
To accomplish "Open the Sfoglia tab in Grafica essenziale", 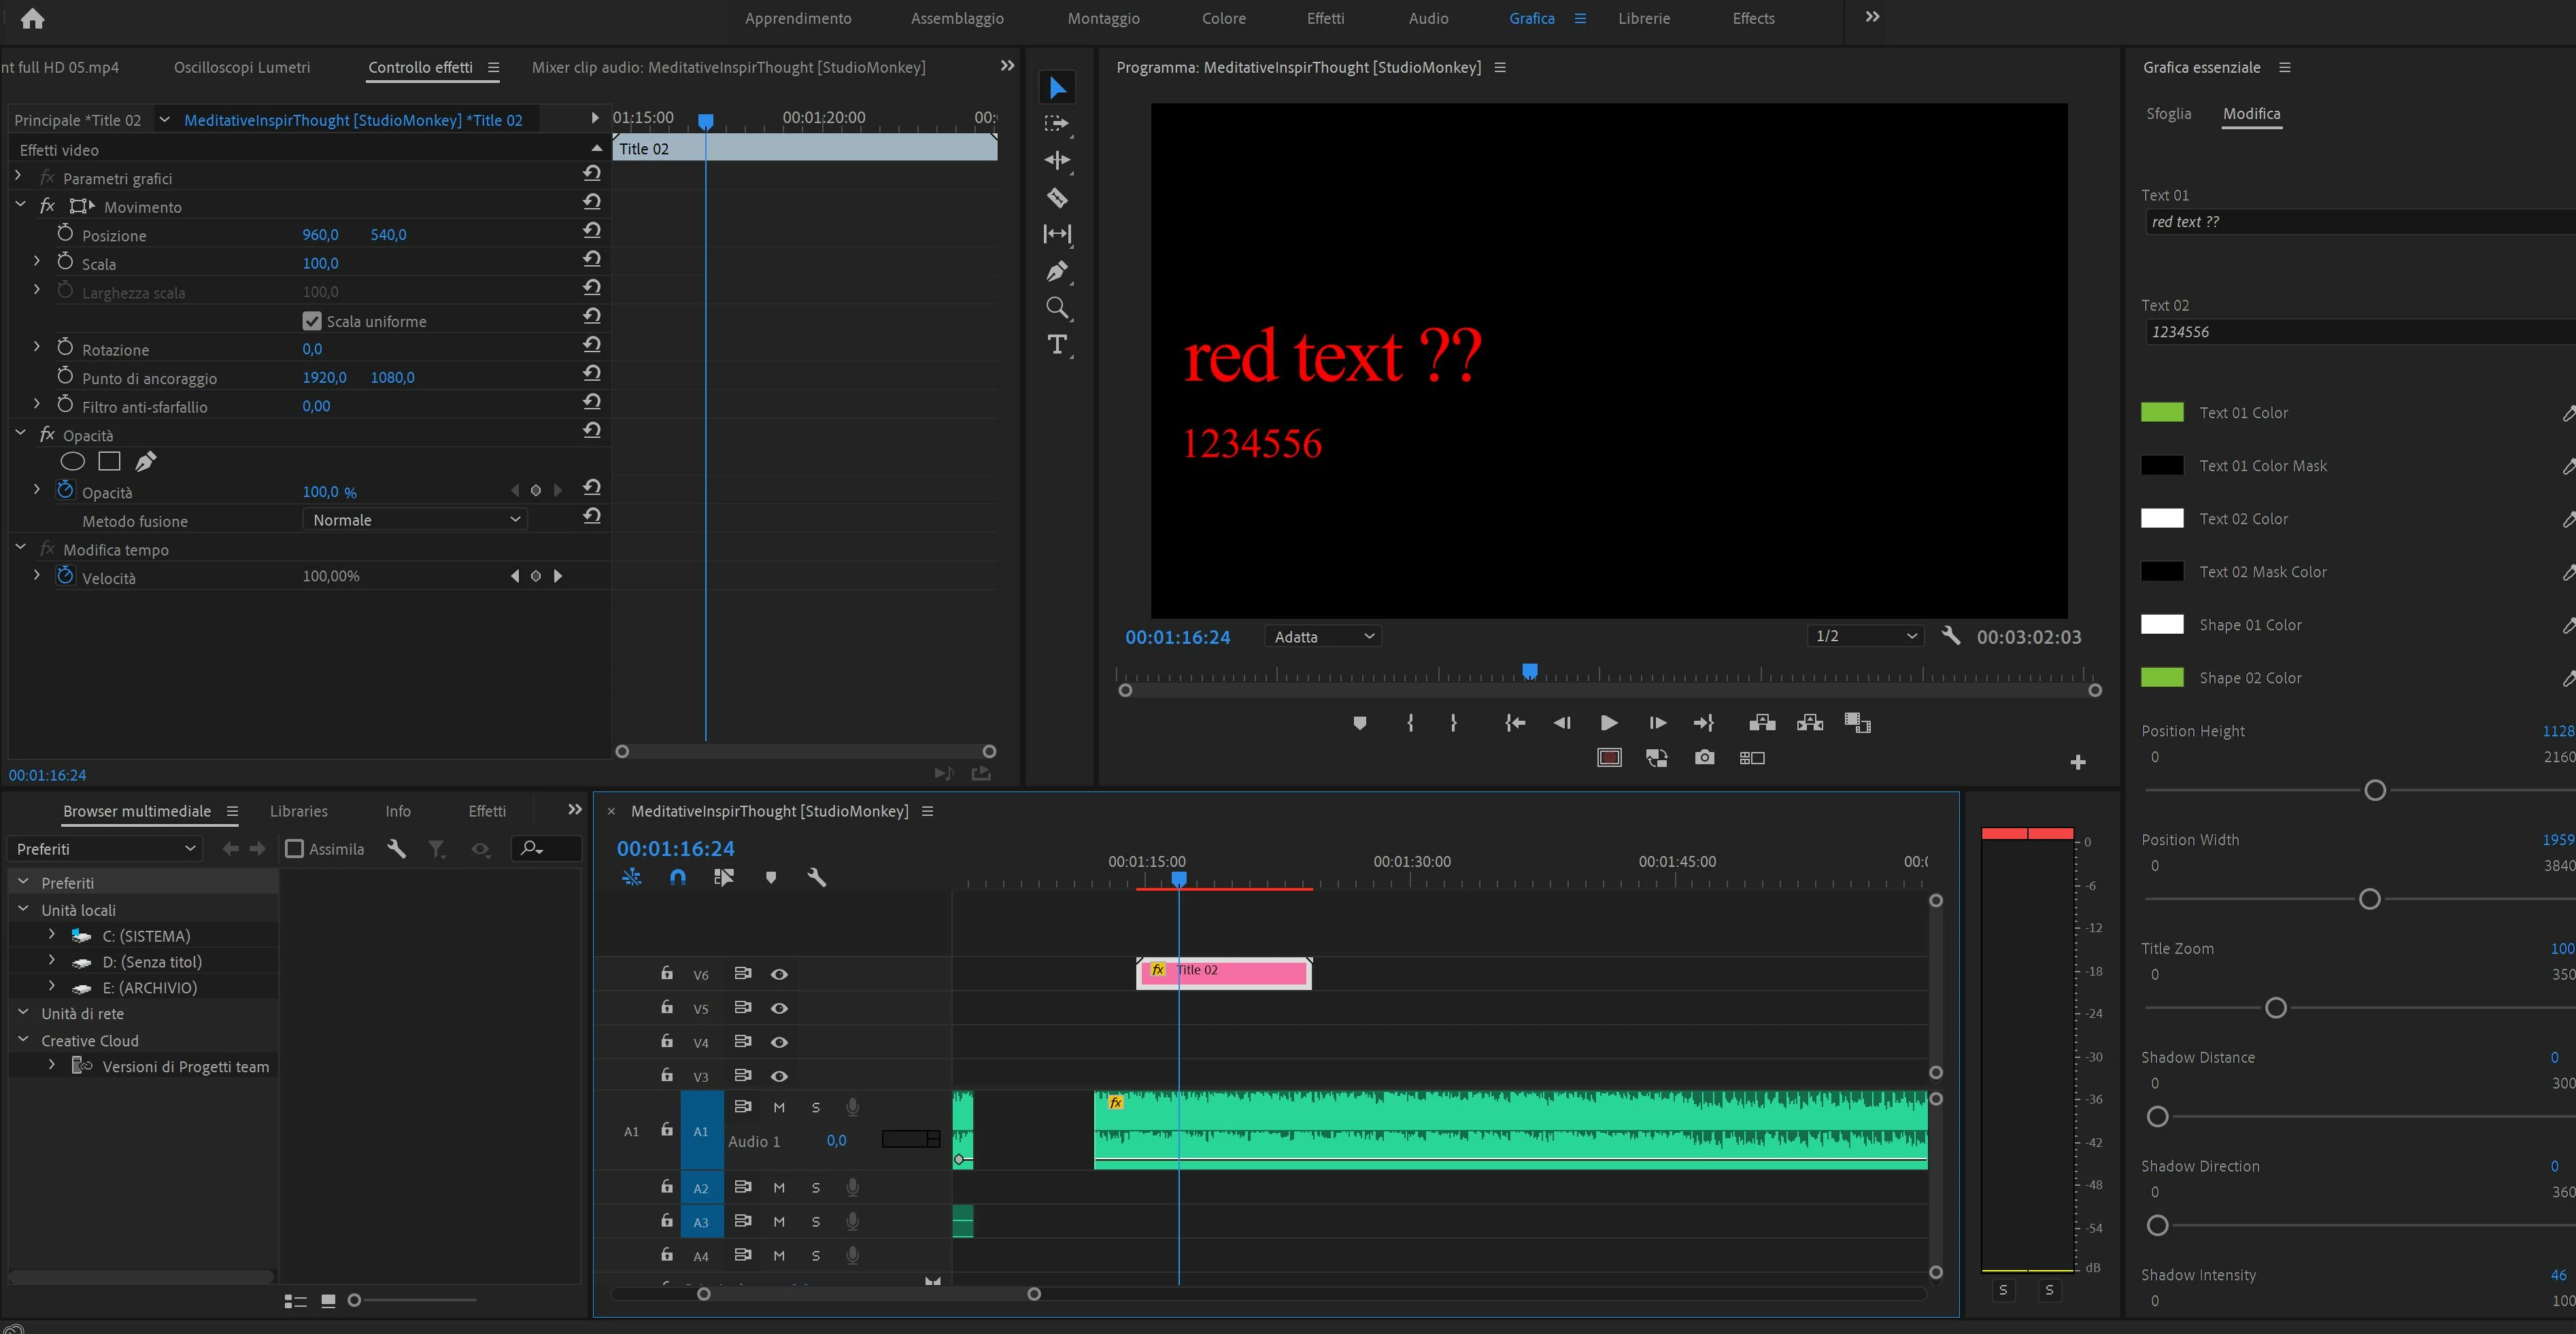I will click(2168, 114).
